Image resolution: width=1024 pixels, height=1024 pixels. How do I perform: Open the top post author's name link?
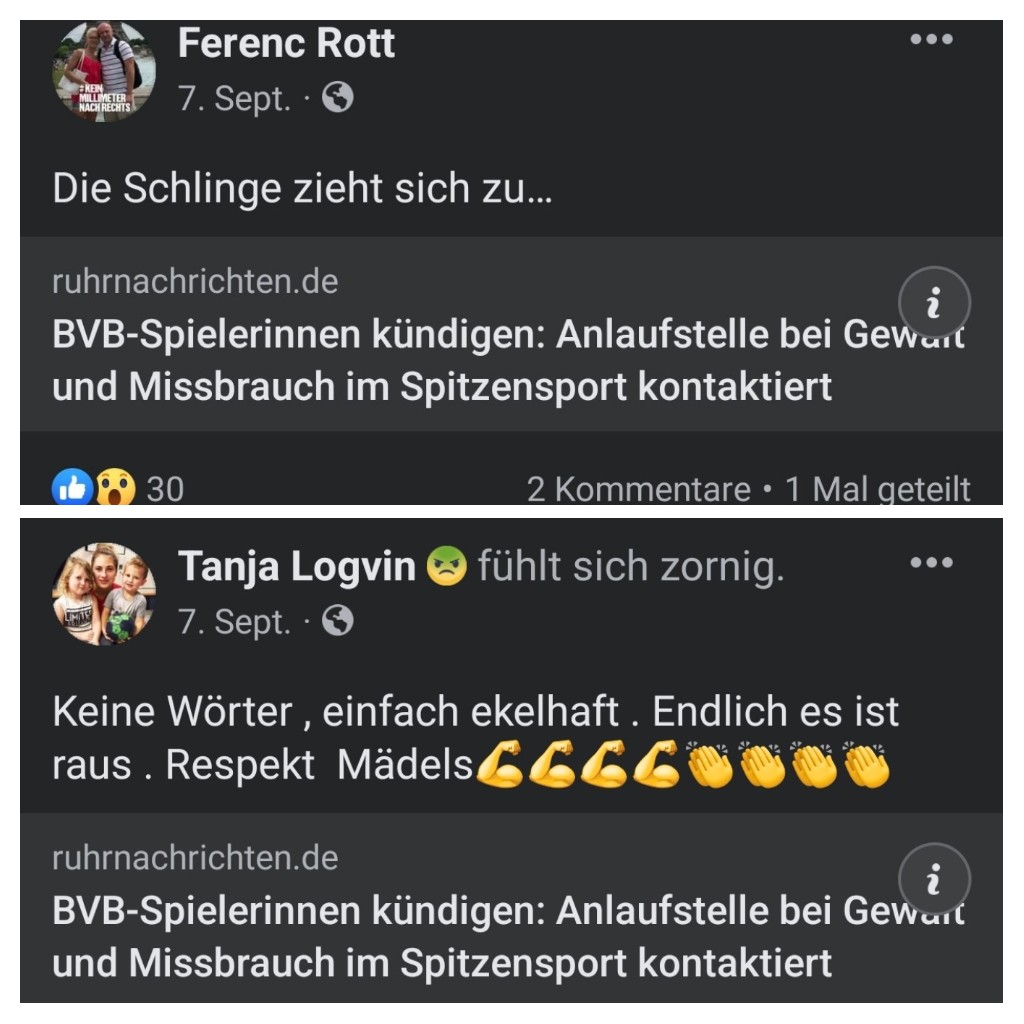286,43
